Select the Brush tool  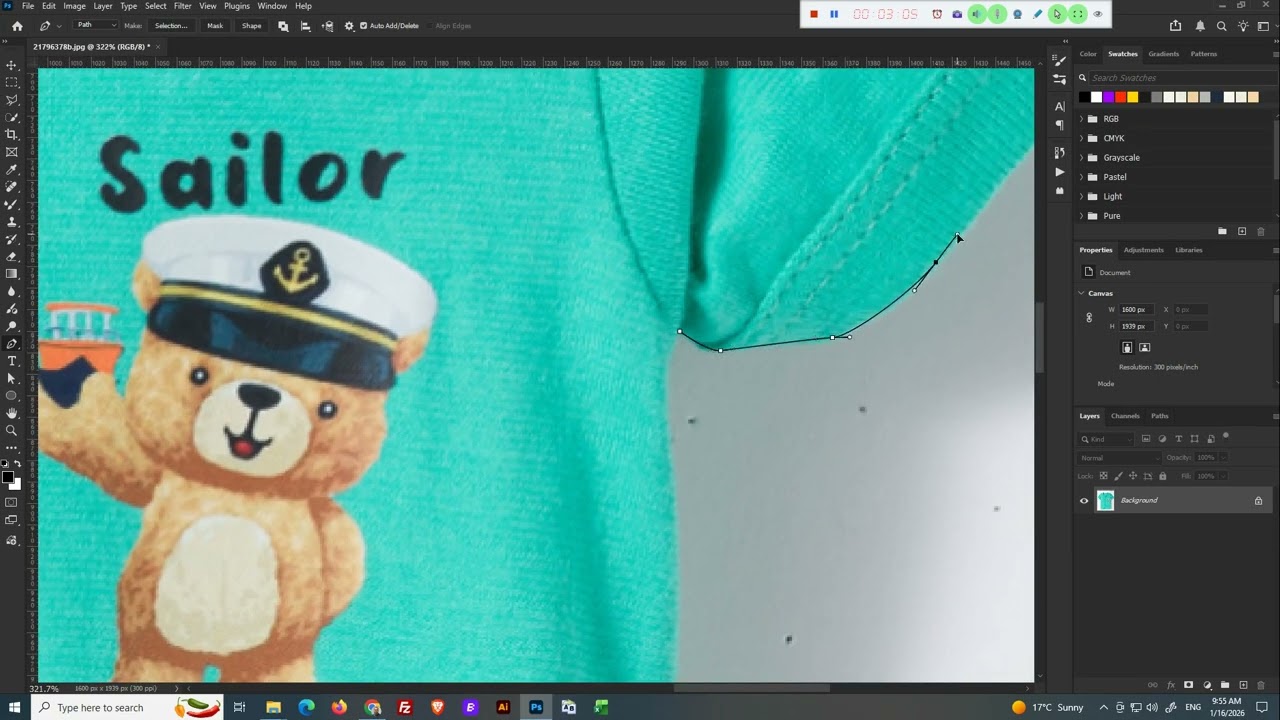click(12, 204)
